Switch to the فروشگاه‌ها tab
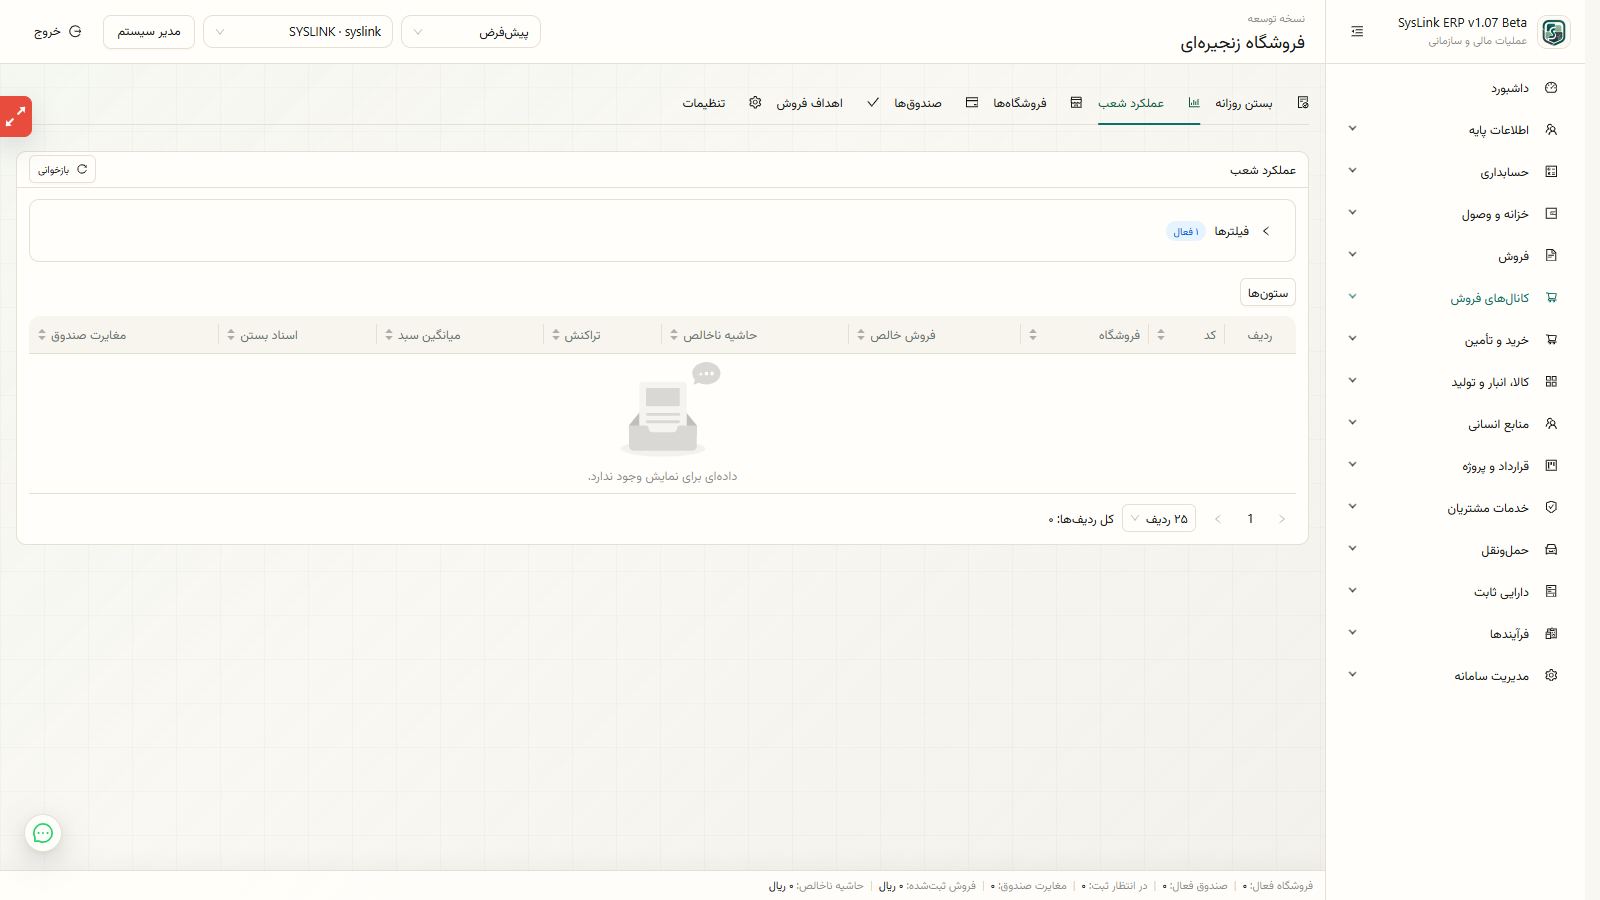The height and width of the screenshot is (900, 1600). 1038,103
